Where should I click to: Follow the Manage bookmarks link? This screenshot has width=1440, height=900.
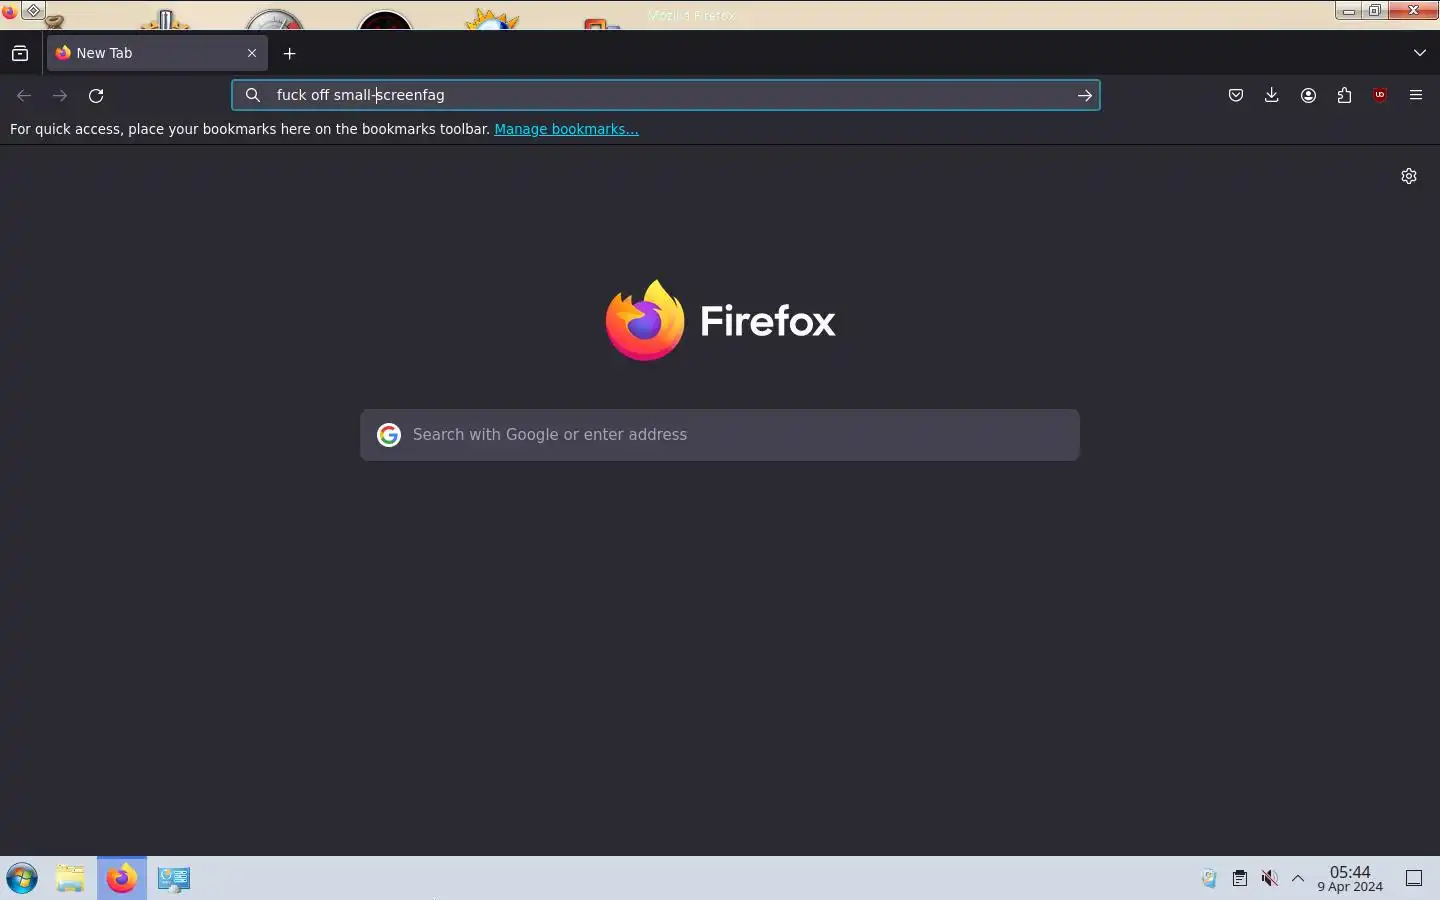coord(566,129)
